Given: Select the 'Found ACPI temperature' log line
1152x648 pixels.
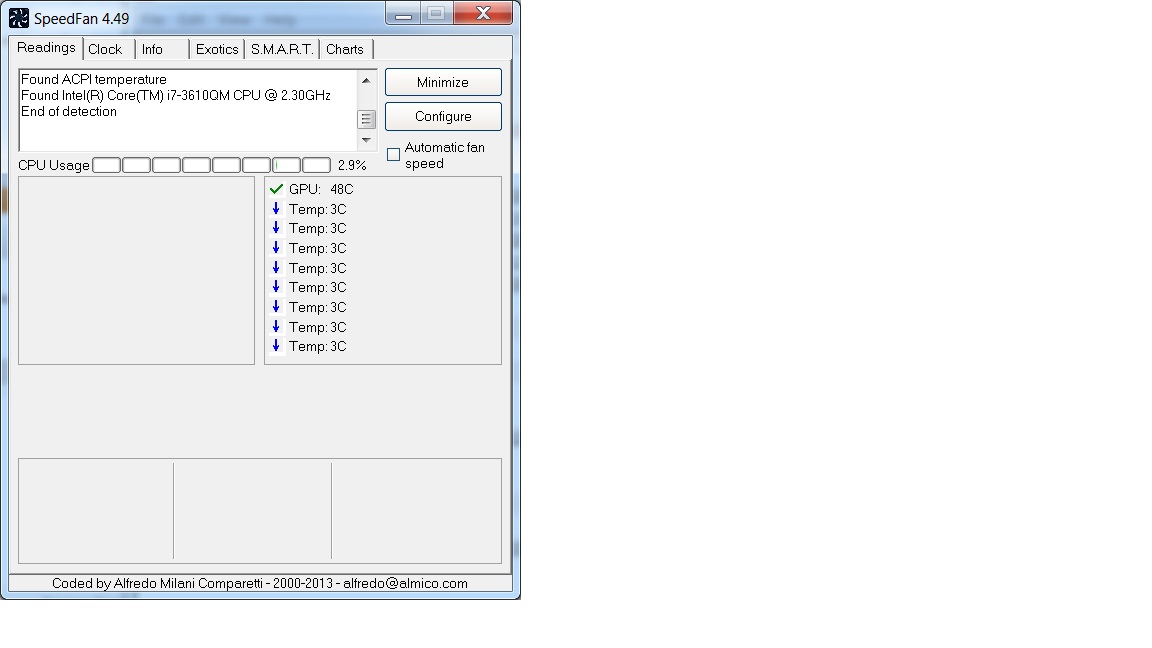Looking at the screenshot, I should point(94,79).
